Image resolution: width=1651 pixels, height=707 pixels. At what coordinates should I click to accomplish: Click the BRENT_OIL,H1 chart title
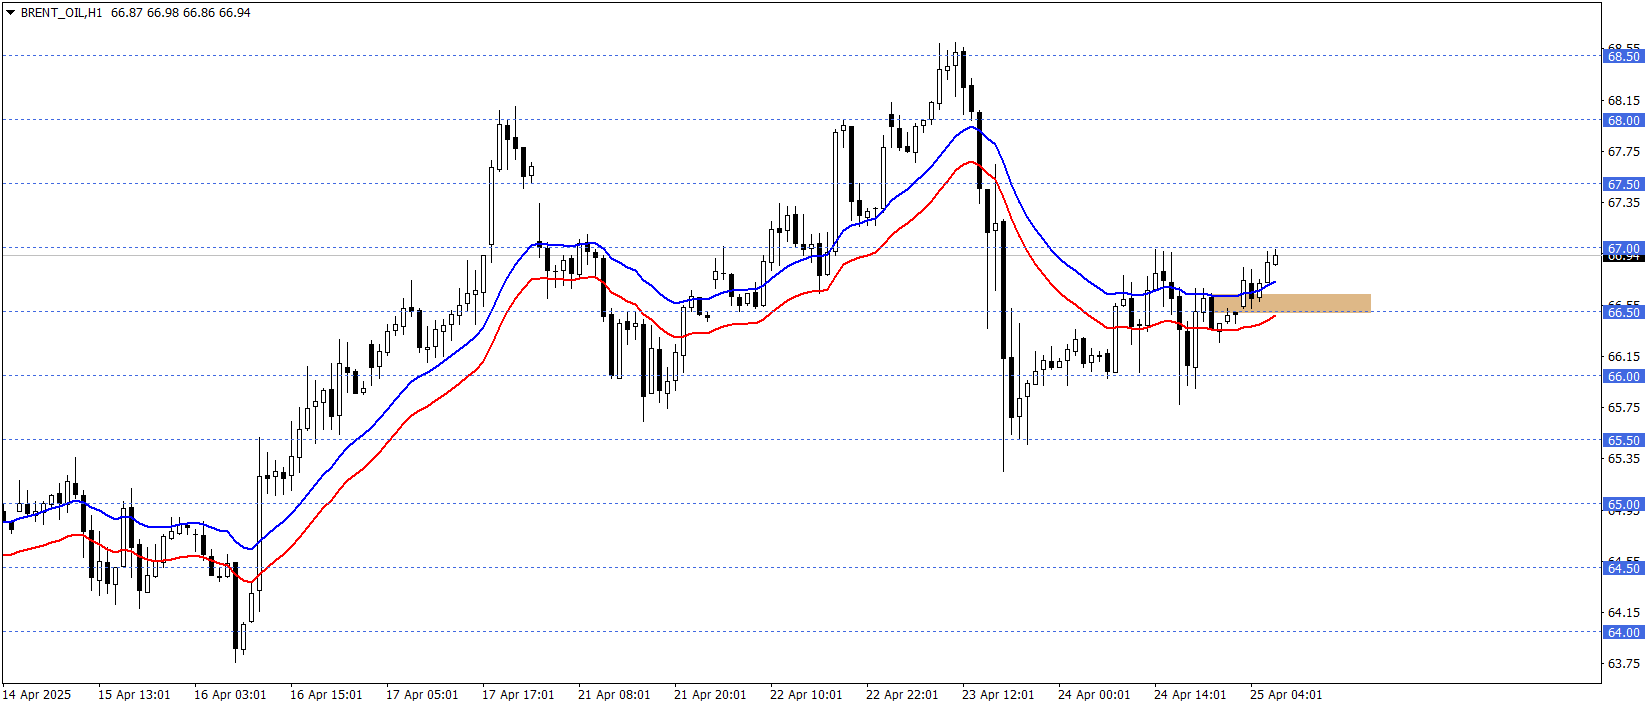pos(61,13)
